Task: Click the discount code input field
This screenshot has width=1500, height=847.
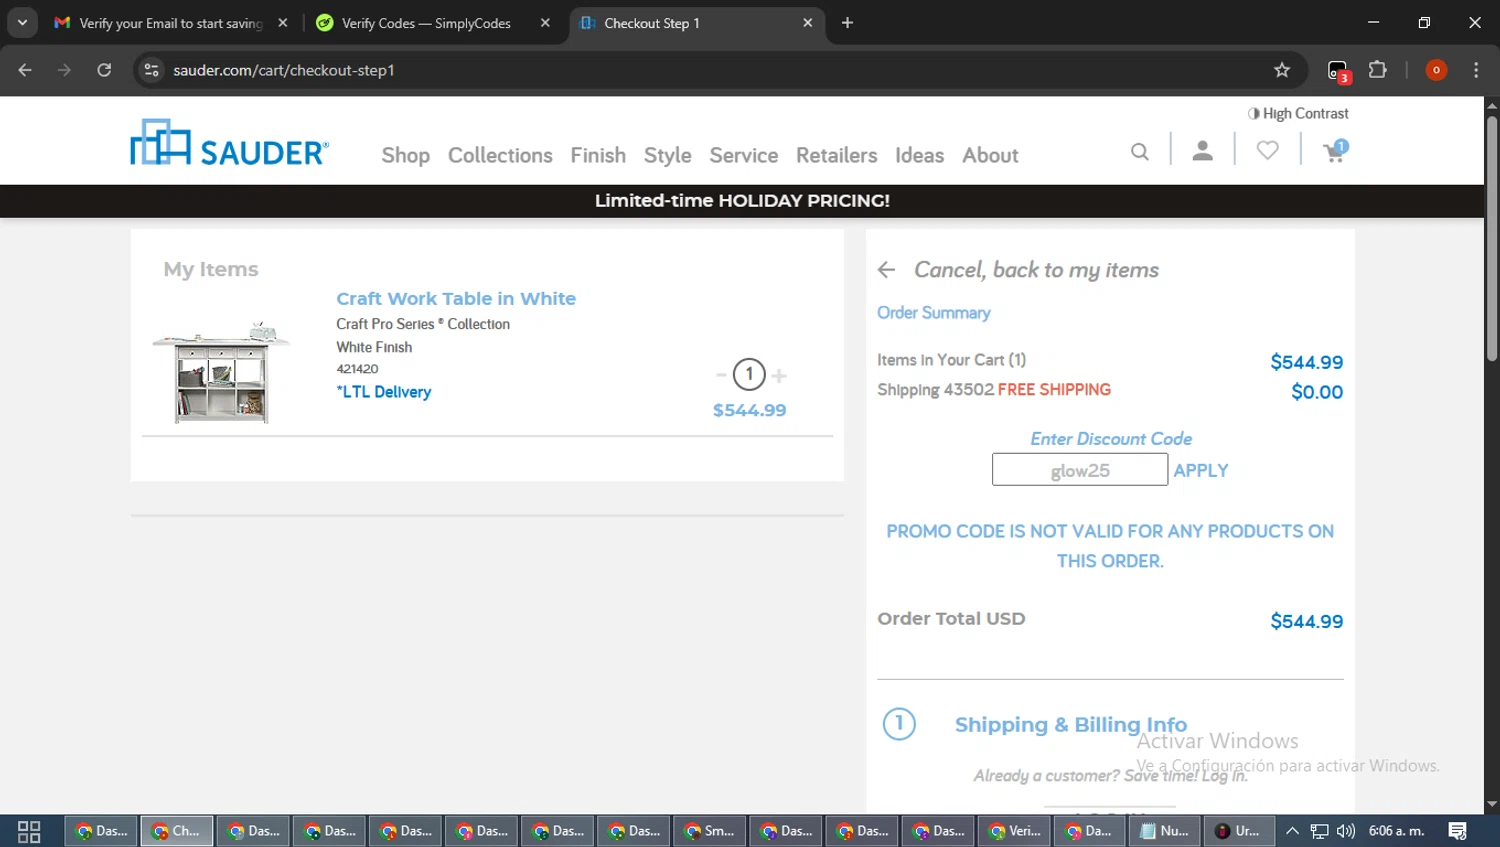Action: tap(1080, 470)
